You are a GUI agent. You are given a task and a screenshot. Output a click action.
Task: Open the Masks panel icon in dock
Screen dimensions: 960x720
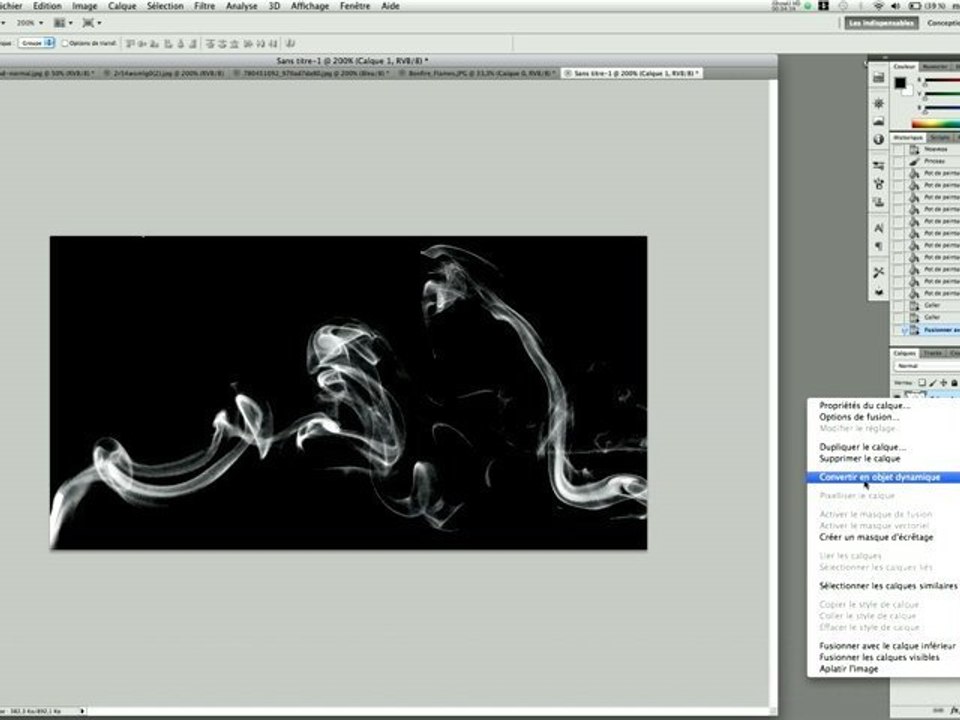[879, 121]
